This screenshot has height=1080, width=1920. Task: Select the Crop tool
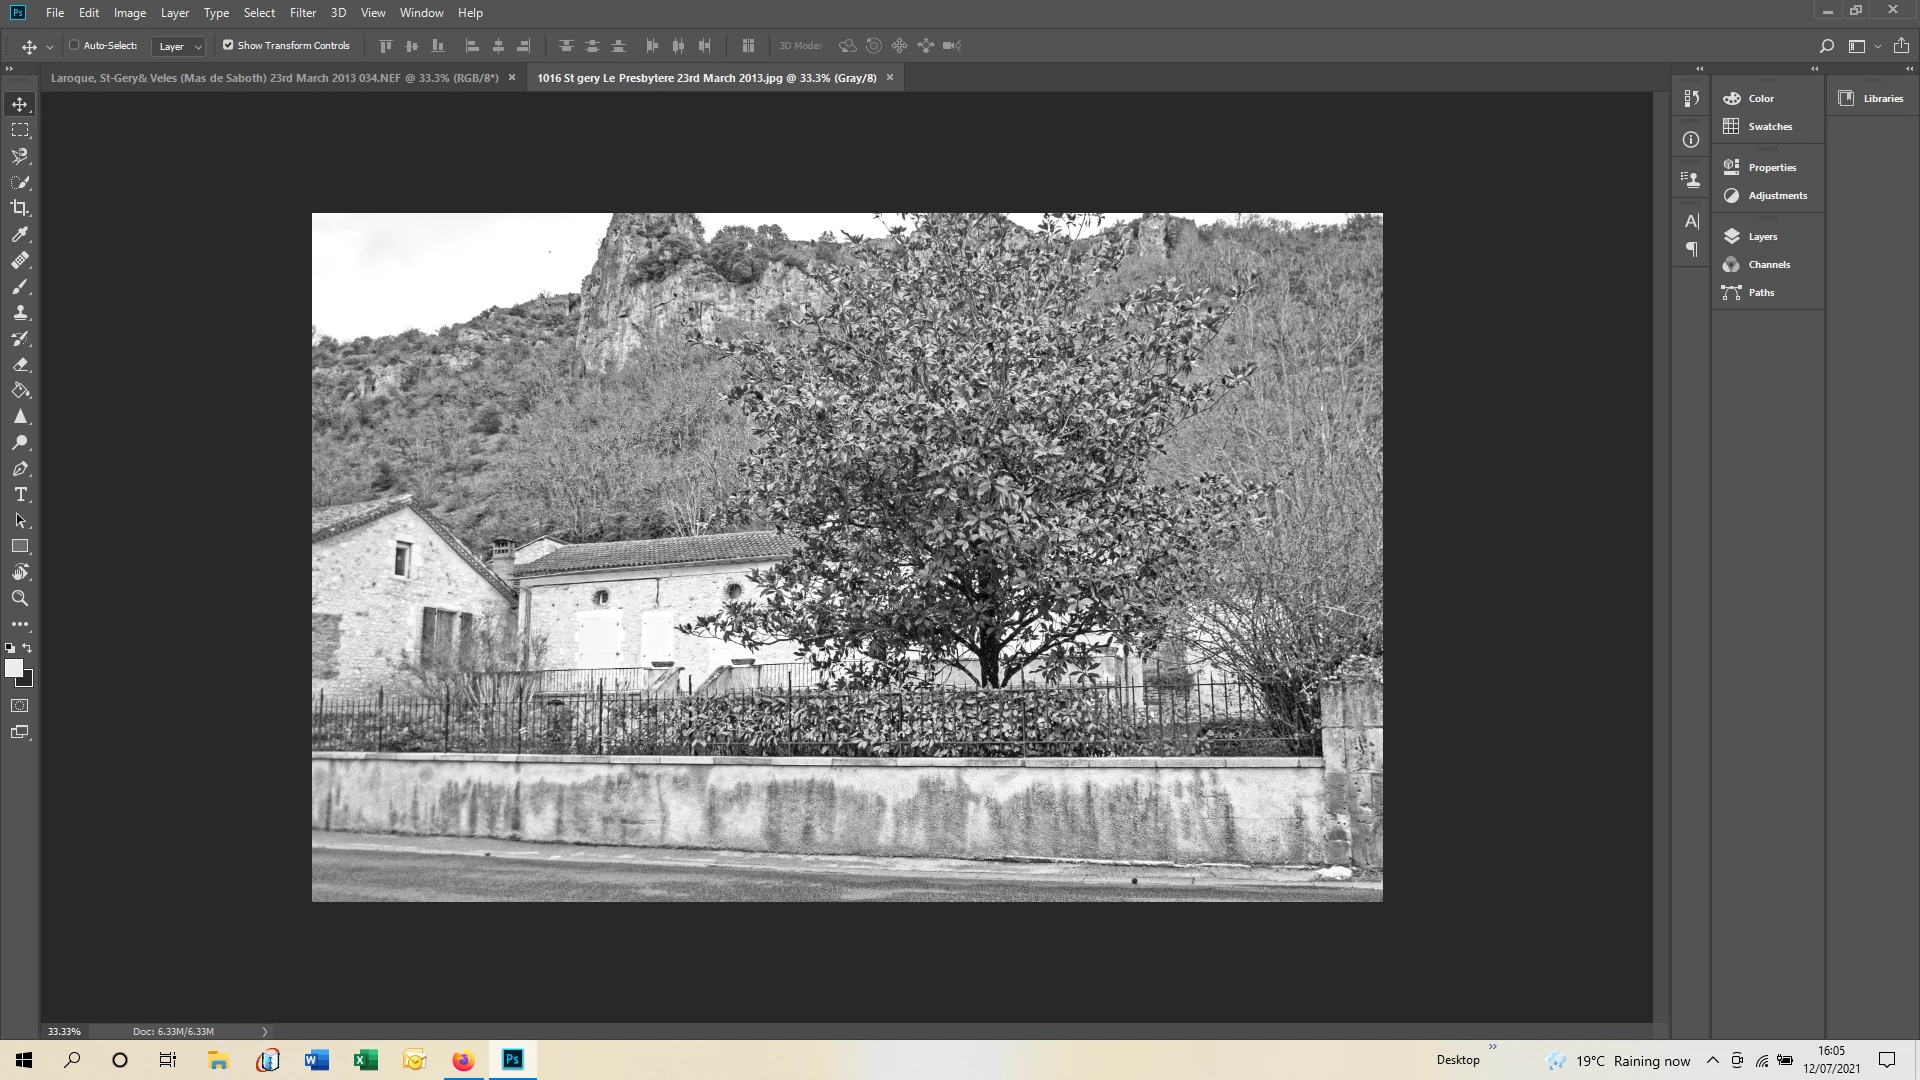tap(20, 208)
